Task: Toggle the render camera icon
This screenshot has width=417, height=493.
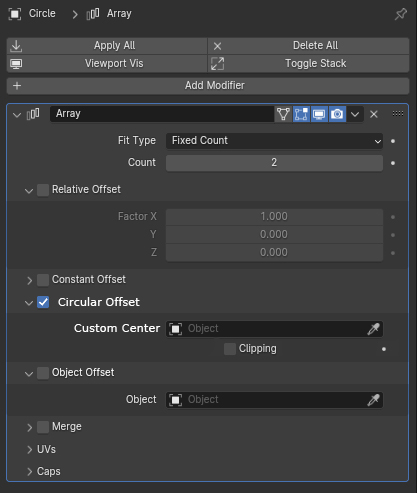Action: coord(337,114)
